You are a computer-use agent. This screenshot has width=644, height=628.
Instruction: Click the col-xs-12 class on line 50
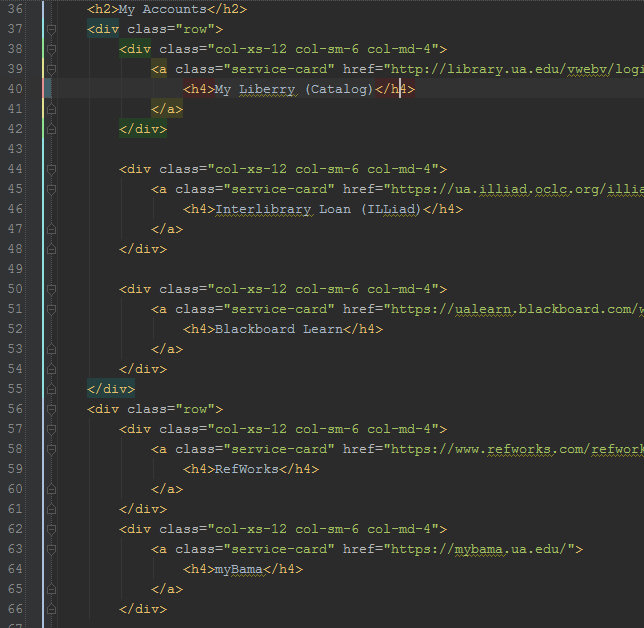[x=251, y=289]
